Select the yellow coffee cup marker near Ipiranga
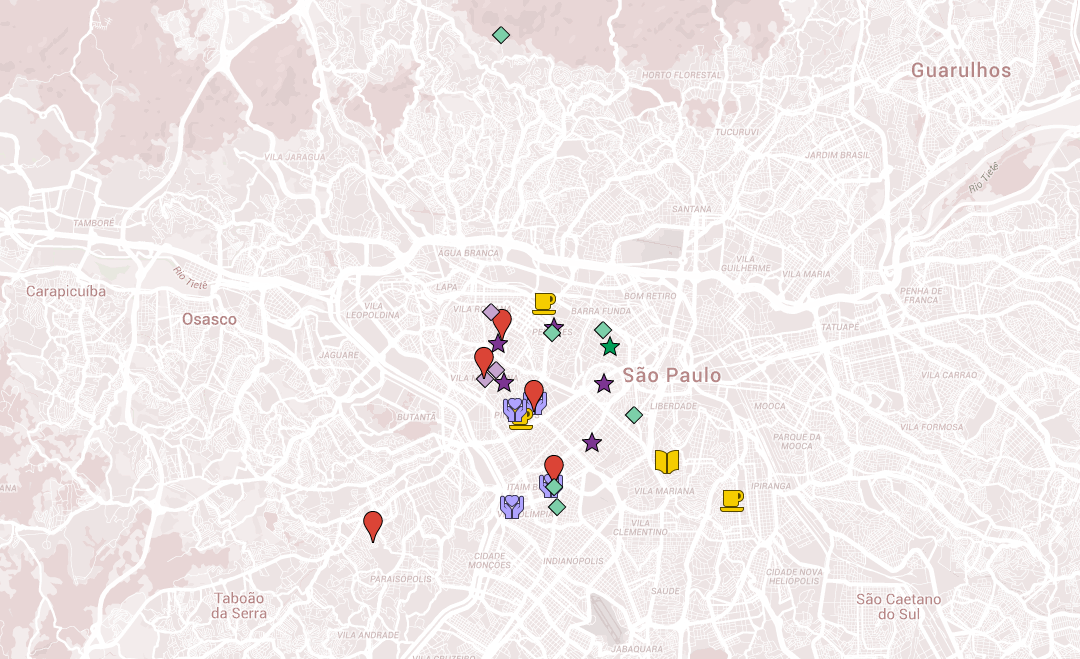1080x659 pixels. [x=732, y=501]
